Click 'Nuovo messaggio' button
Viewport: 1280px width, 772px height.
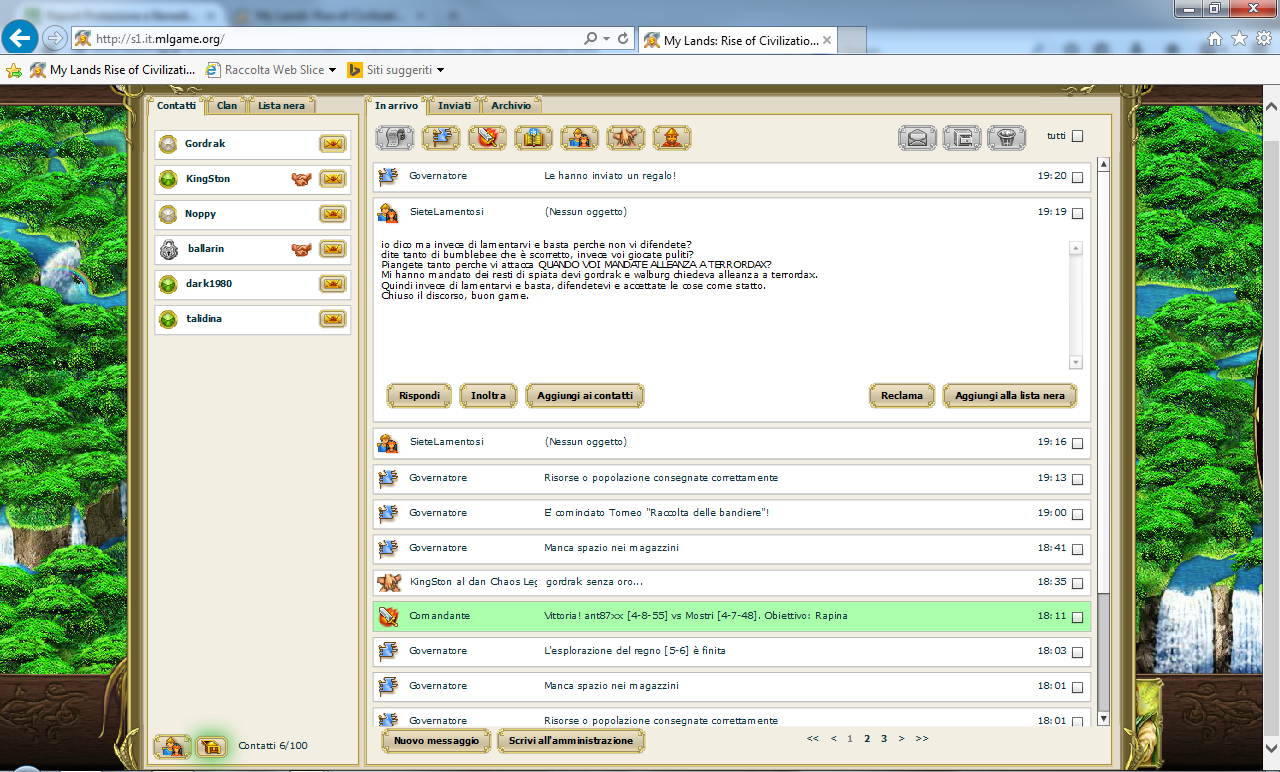pyautogui.click(x=436, y=741)
